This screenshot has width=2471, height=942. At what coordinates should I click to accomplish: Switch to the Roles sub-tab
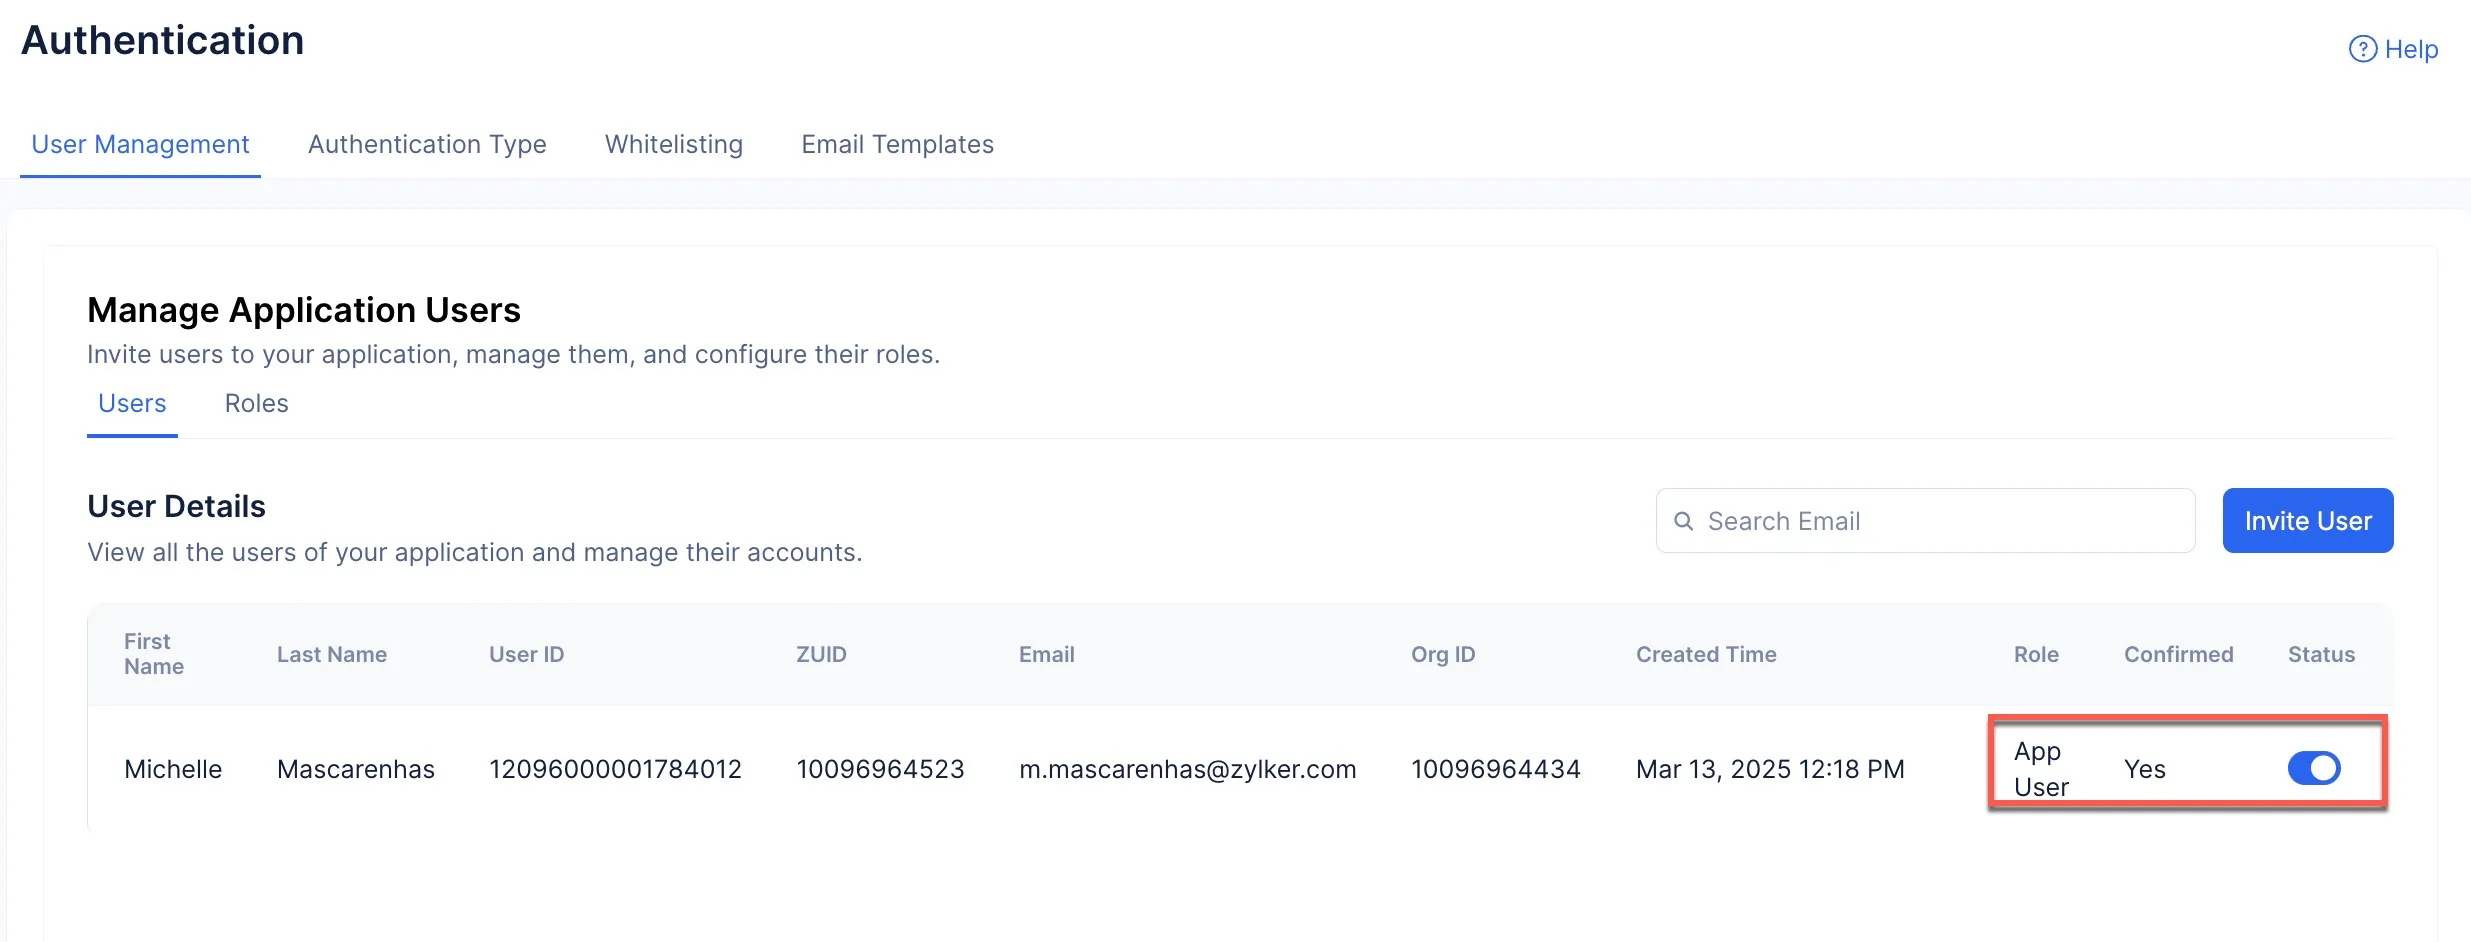pyautogui.click(x=256, y=404)
